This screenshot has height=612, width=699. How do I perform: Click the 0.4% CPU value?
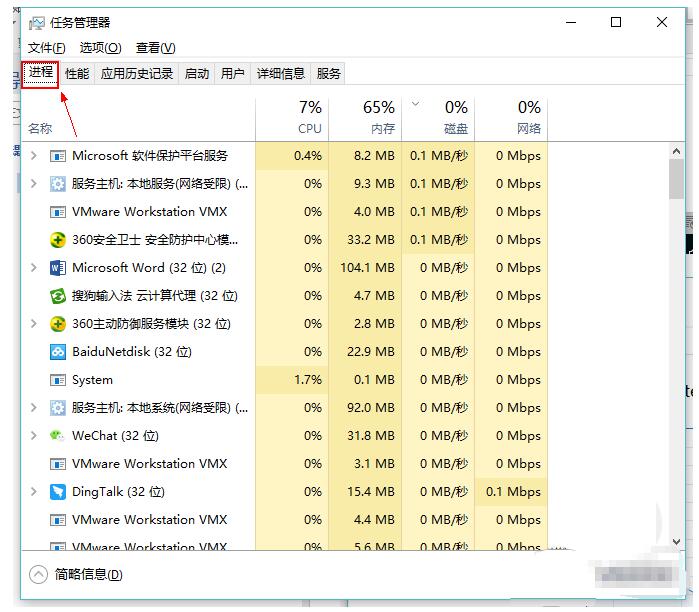pyautogui.click(x=308, y=156)
